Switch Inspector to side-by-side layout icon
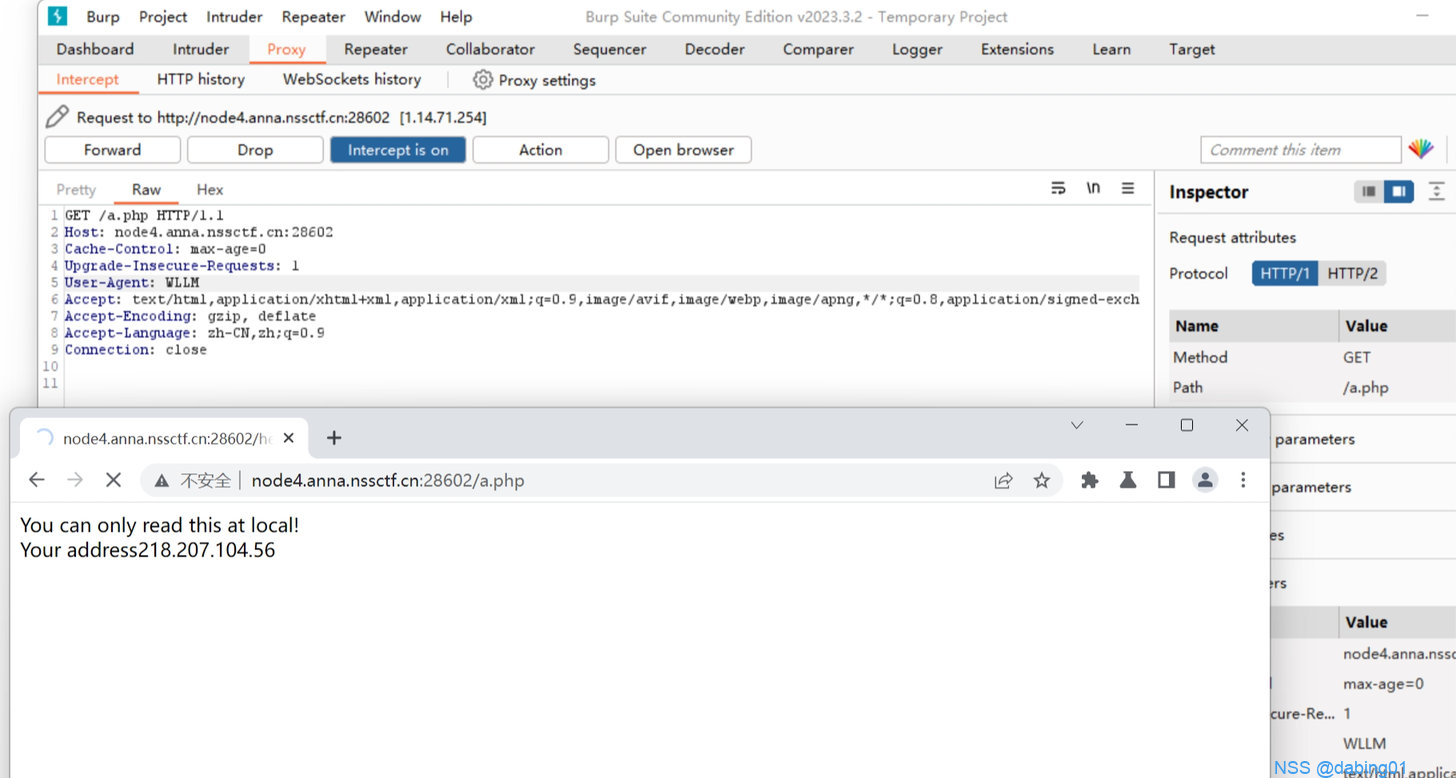Screen dimensions: 1456x778 (x=1398, y=192)
